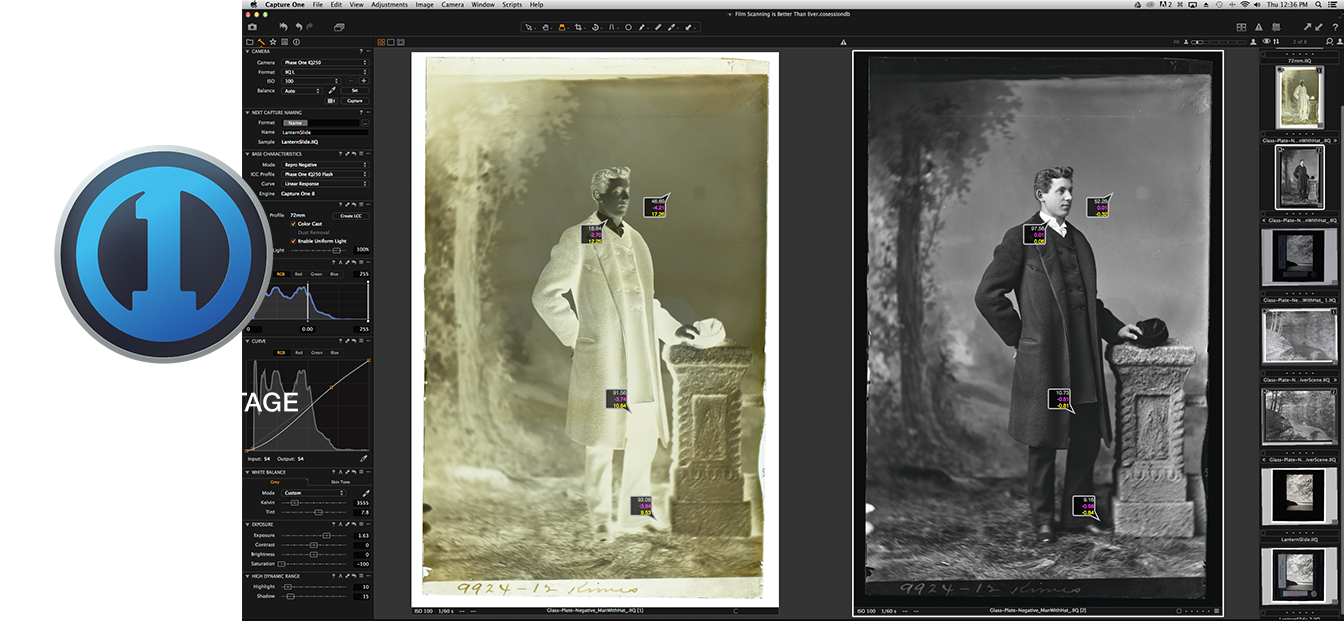Select Green channel tab in Curve panel
This screenshot has height=621, width=1344.
point(317,353)
